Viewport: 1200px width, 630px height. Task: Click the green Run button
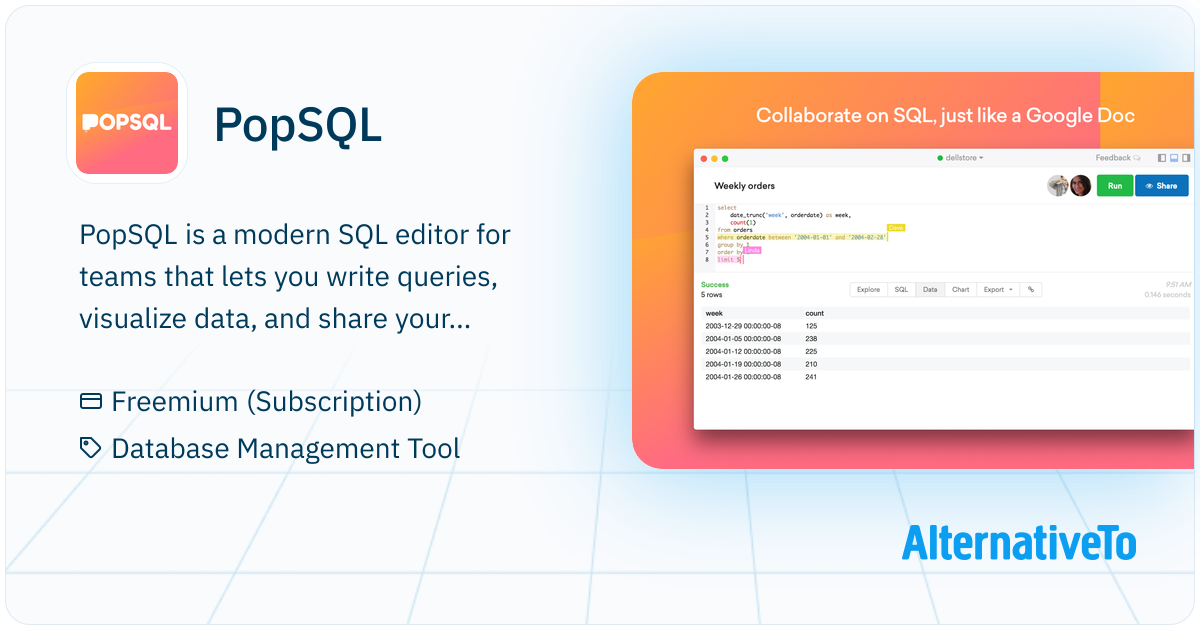[1115, 185]
